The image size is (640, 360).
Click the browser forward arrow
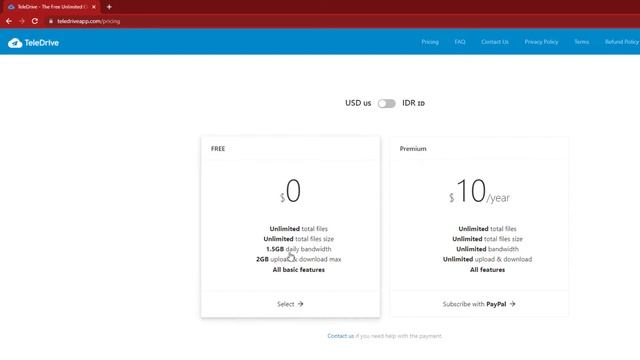[22, 21]
